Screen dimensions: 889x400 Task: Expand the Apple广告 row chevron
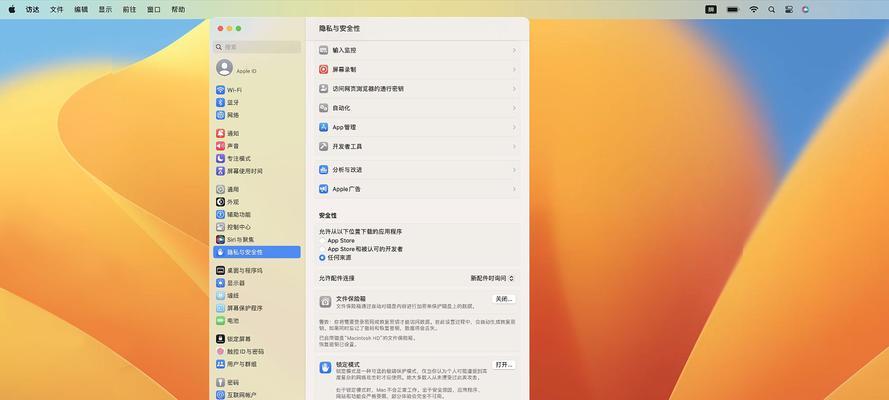click(514, 189)
